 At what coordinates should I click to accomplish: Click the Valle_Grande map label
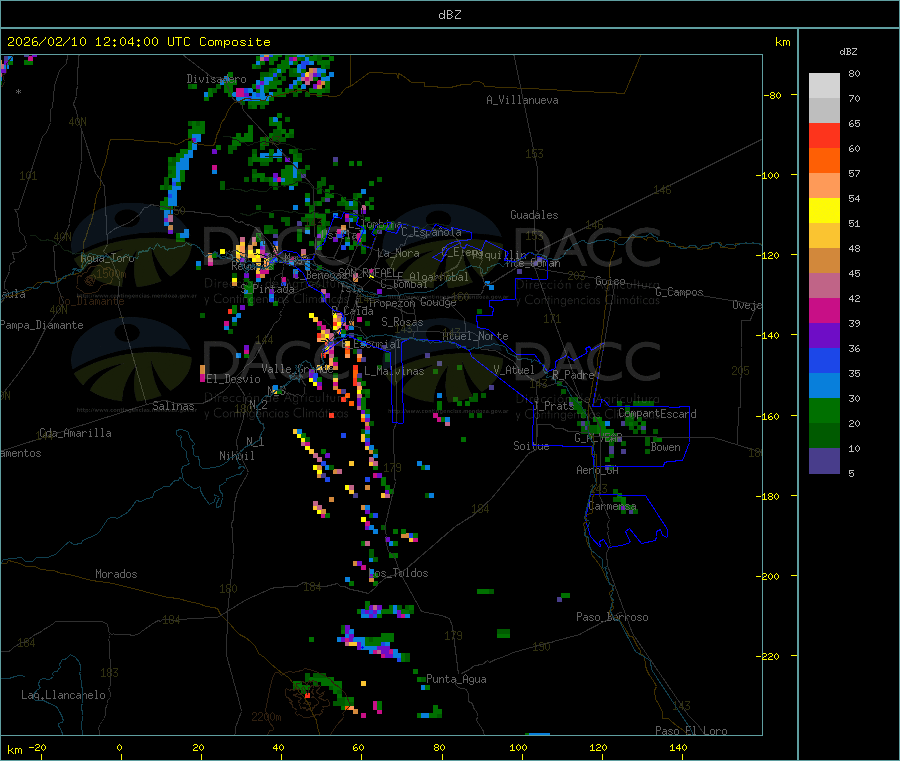click(297, 368)
